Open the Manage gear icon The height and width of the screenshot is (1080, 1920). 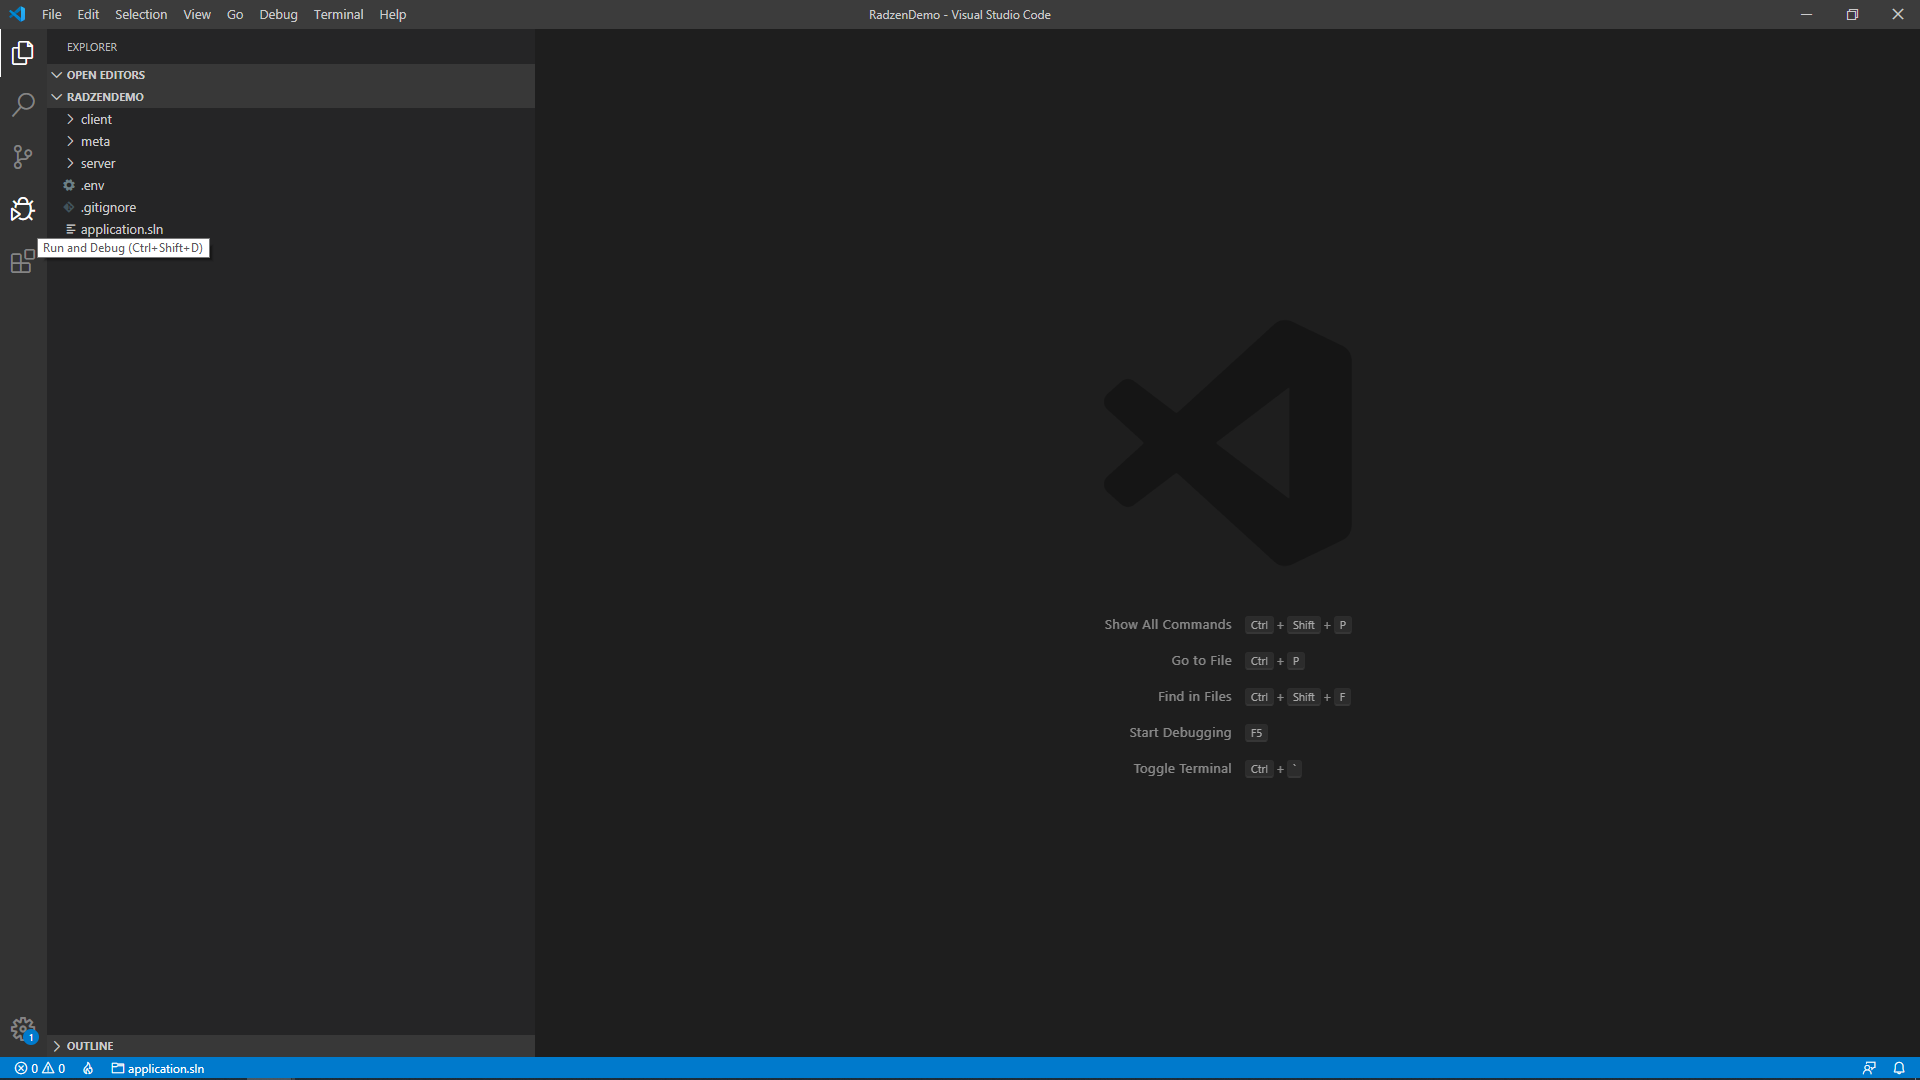pyautogui.click(x=23, y=1029)
